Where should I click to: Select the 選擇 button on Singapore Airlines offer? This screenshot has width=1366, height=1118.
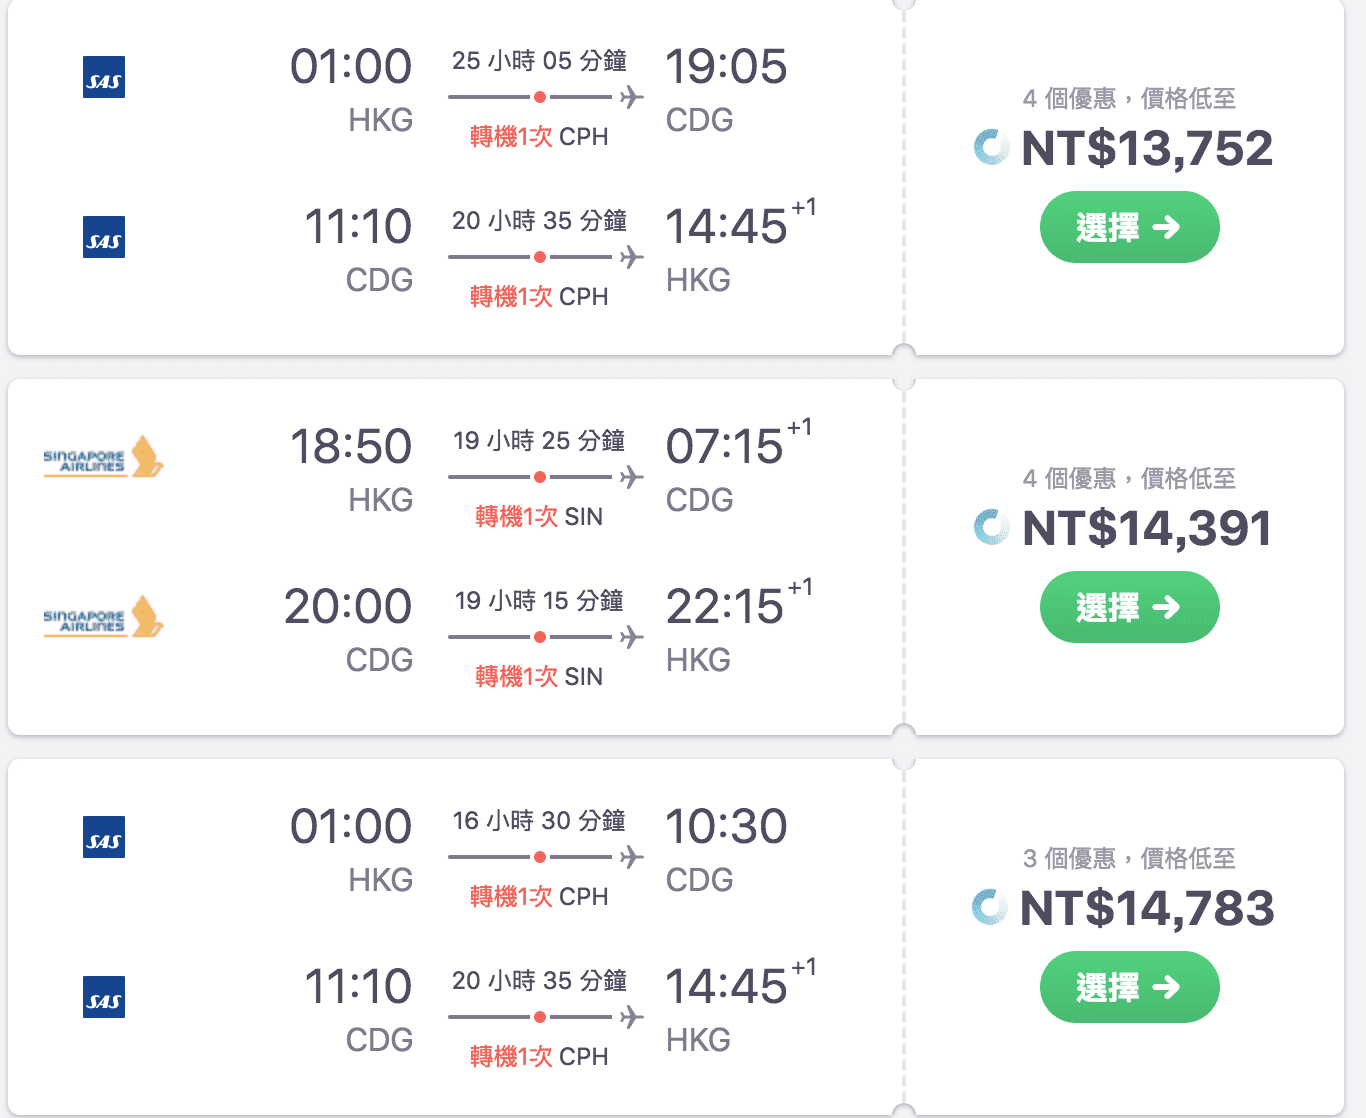1129,607
